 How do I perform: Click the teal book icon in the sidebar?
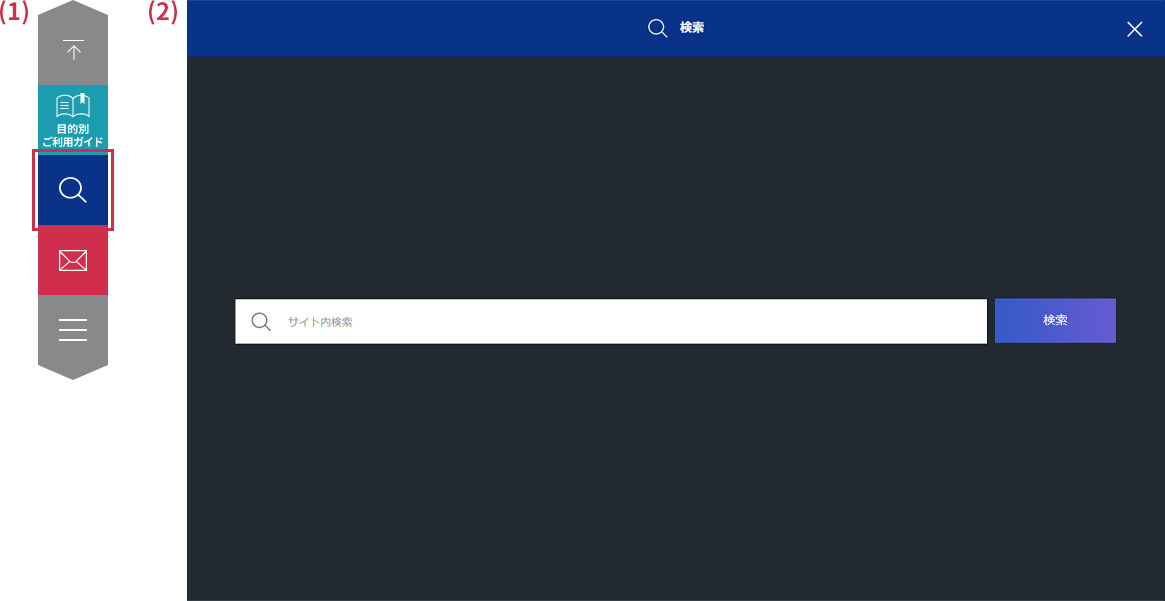pos(72,103)
